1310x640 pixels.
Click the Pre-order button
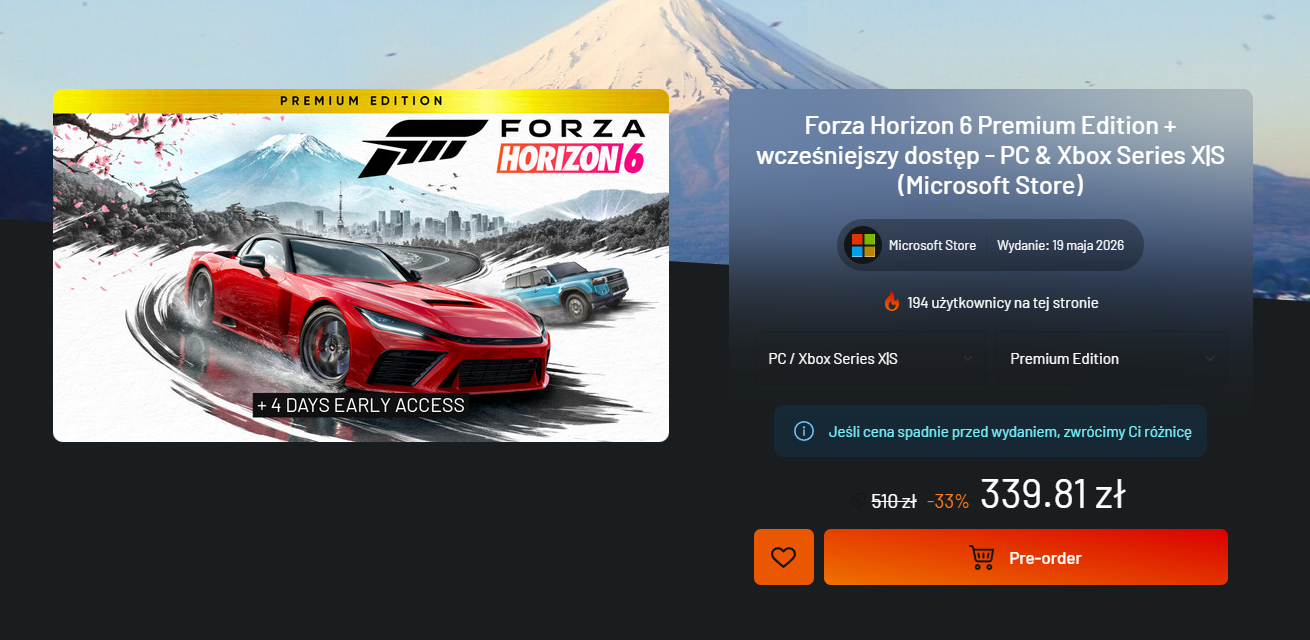point(1026,557)
